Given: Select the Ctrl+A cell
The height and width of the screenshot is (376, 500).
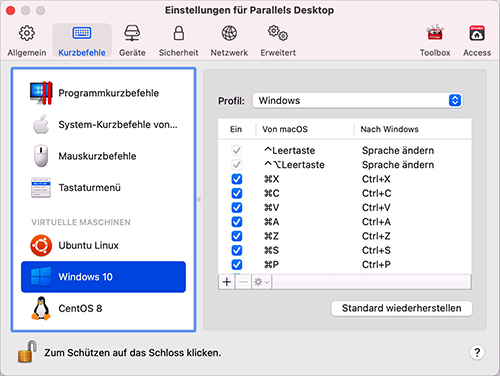Looking at the screenshot, I should pyautogui.click(x=376, y=222).
